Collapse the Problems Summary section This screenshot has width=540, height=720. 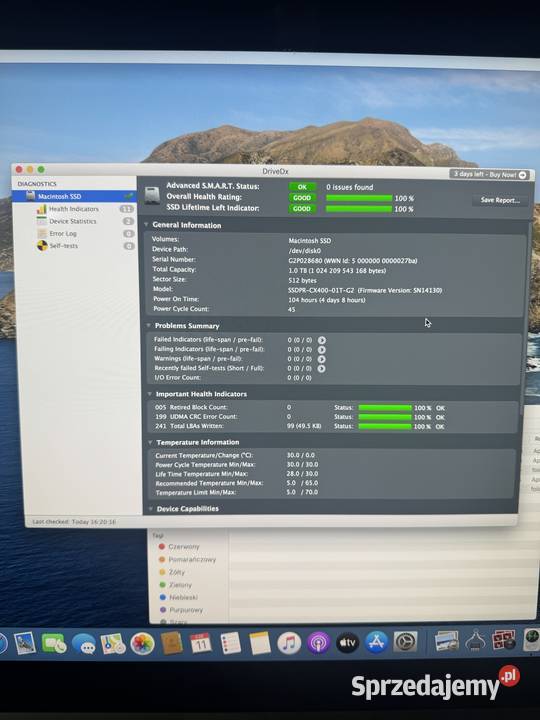pyautogui.click(x=148, y=325)
